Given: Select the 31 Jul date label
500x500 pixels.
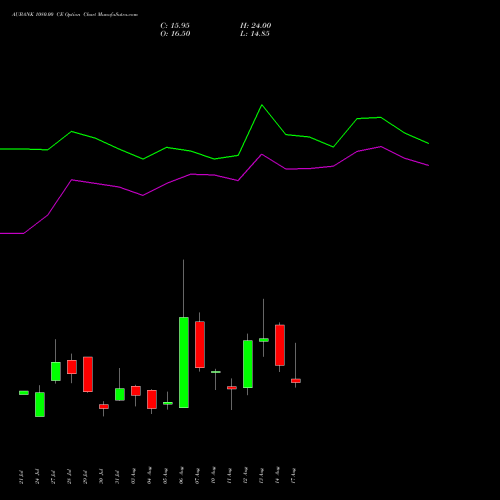Looking at the screenshot, I should 117,476.
